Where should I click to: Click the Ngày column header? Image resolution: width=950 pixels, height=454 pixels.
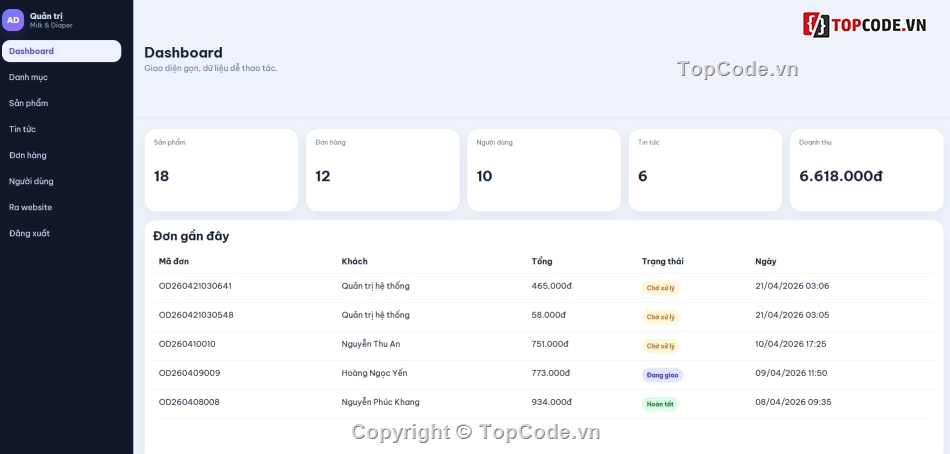tap(766, 261)
